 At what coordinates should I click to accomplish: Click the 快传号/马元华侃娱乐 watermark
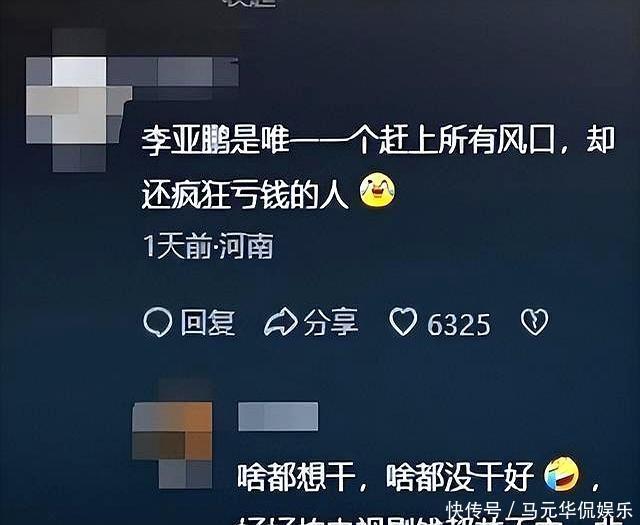pos(540,510)
